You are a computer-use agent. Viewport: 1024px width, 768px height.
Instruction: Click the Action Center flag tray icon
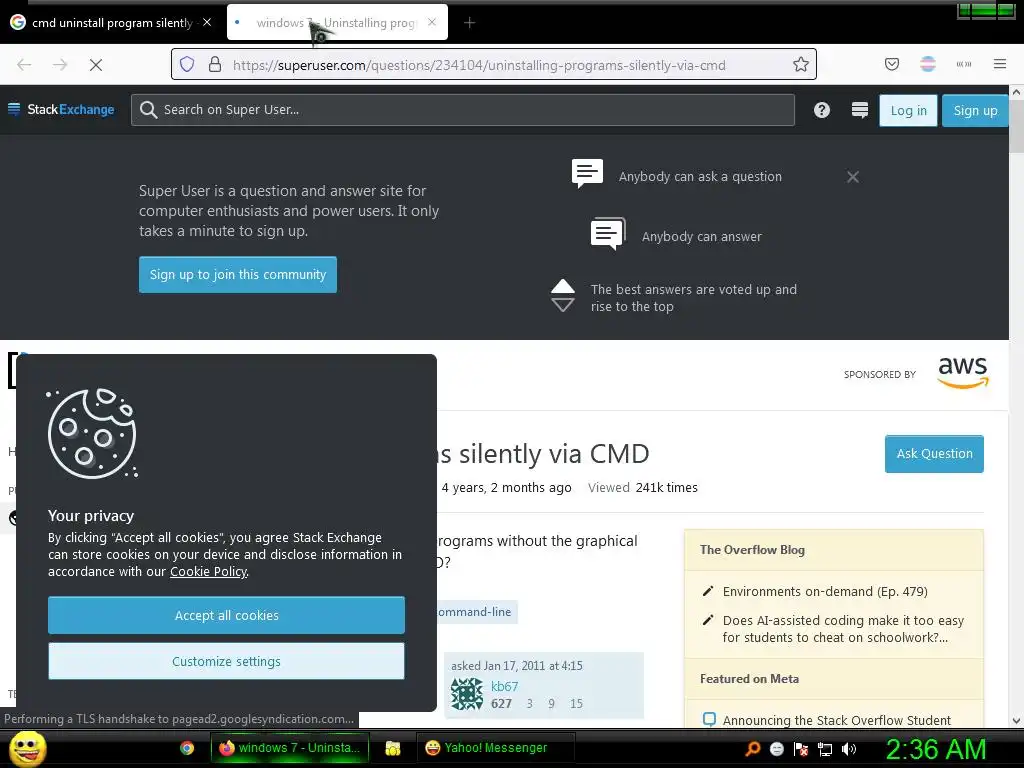pyautogui.click(x=801, y=749)
